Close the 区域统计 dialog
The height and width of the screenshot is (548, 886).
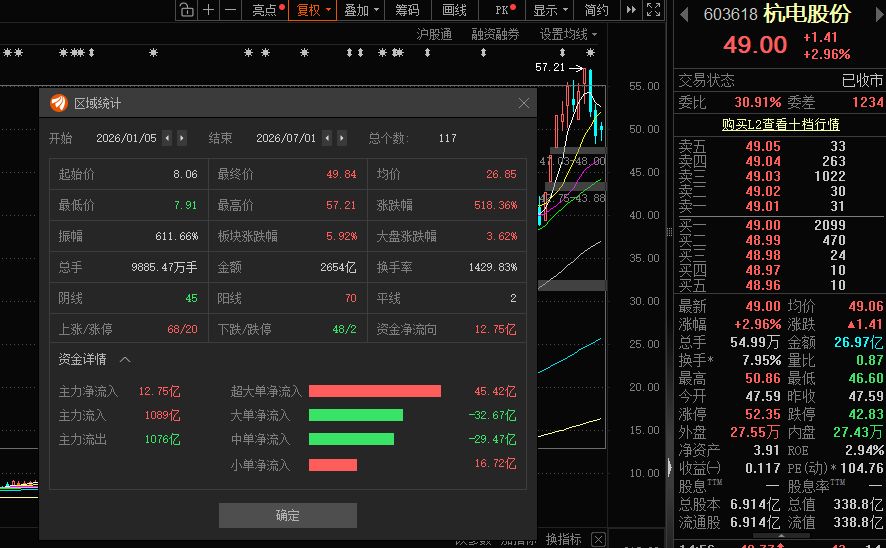pos(524,103)
